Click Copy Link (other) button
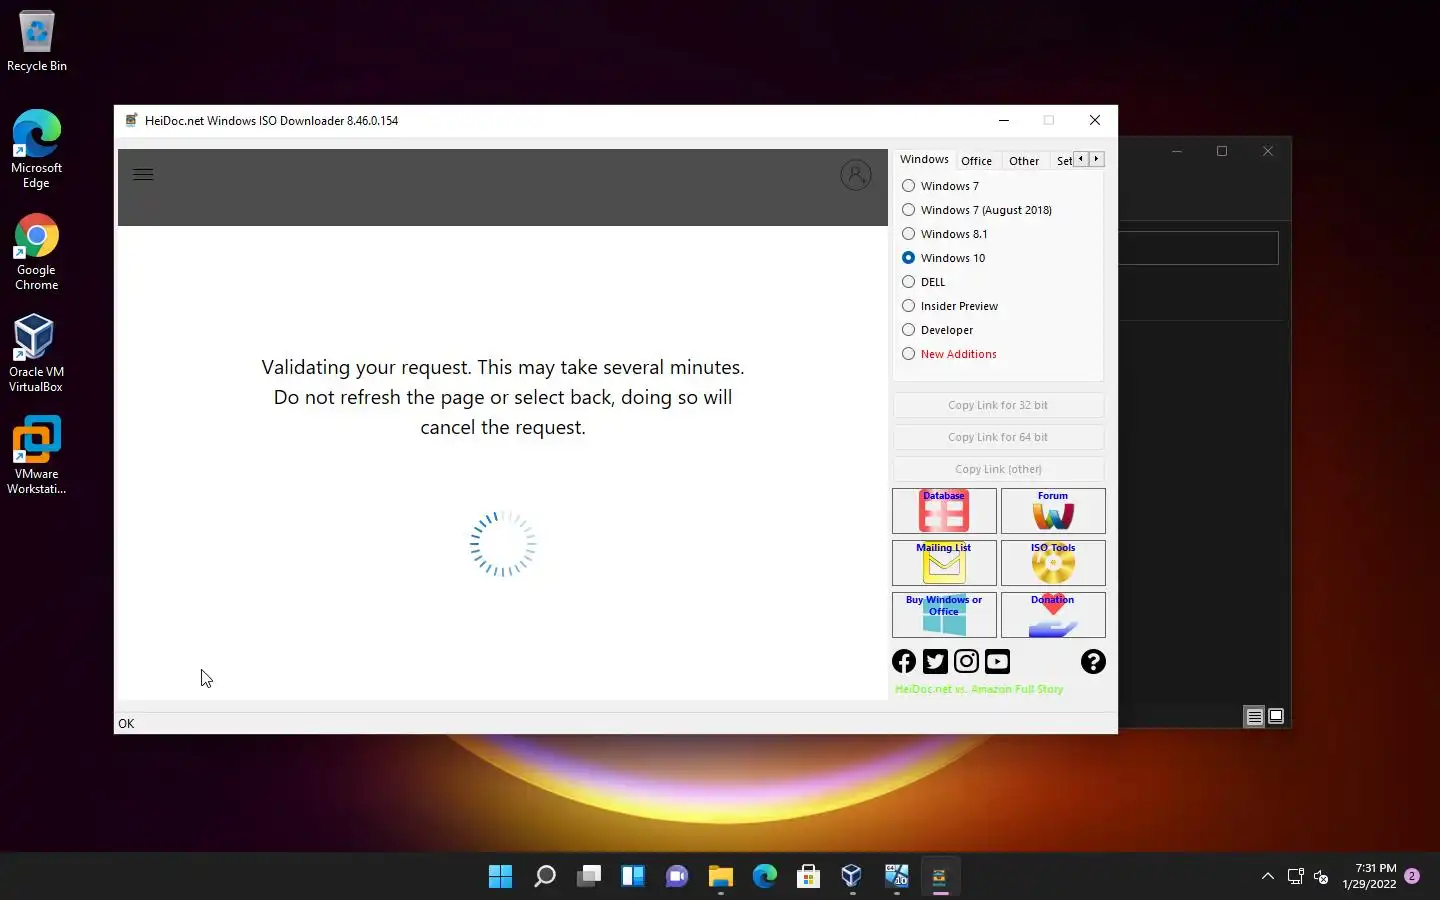 [x=998, y=469]
